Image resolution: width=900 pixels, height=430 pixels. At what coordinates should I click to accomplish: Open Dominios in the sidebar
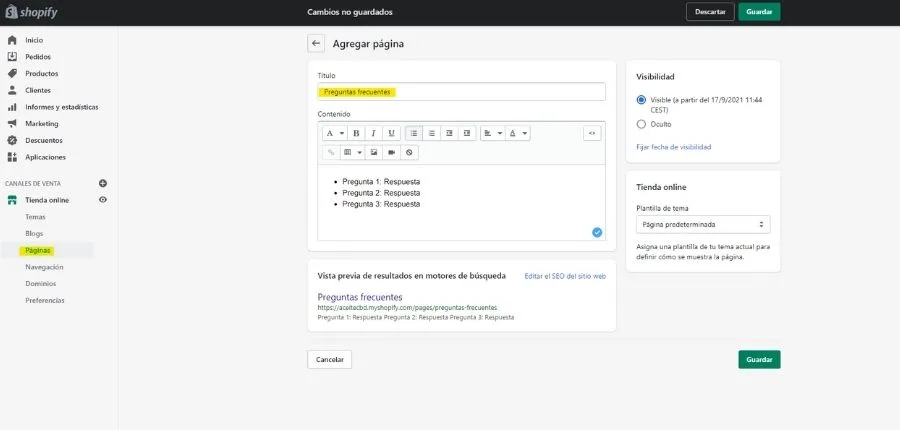pyautogui.click(x=41, y=284)
